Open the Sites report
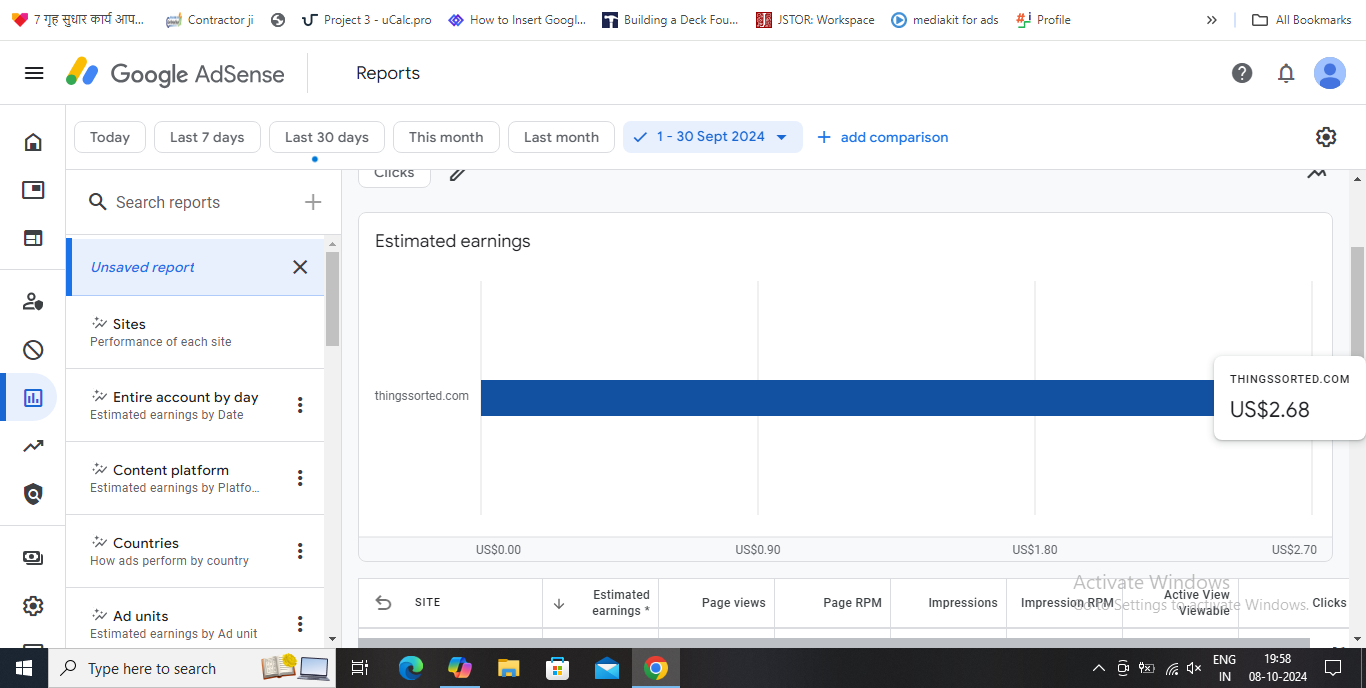1366x688 pixels. 195,332
